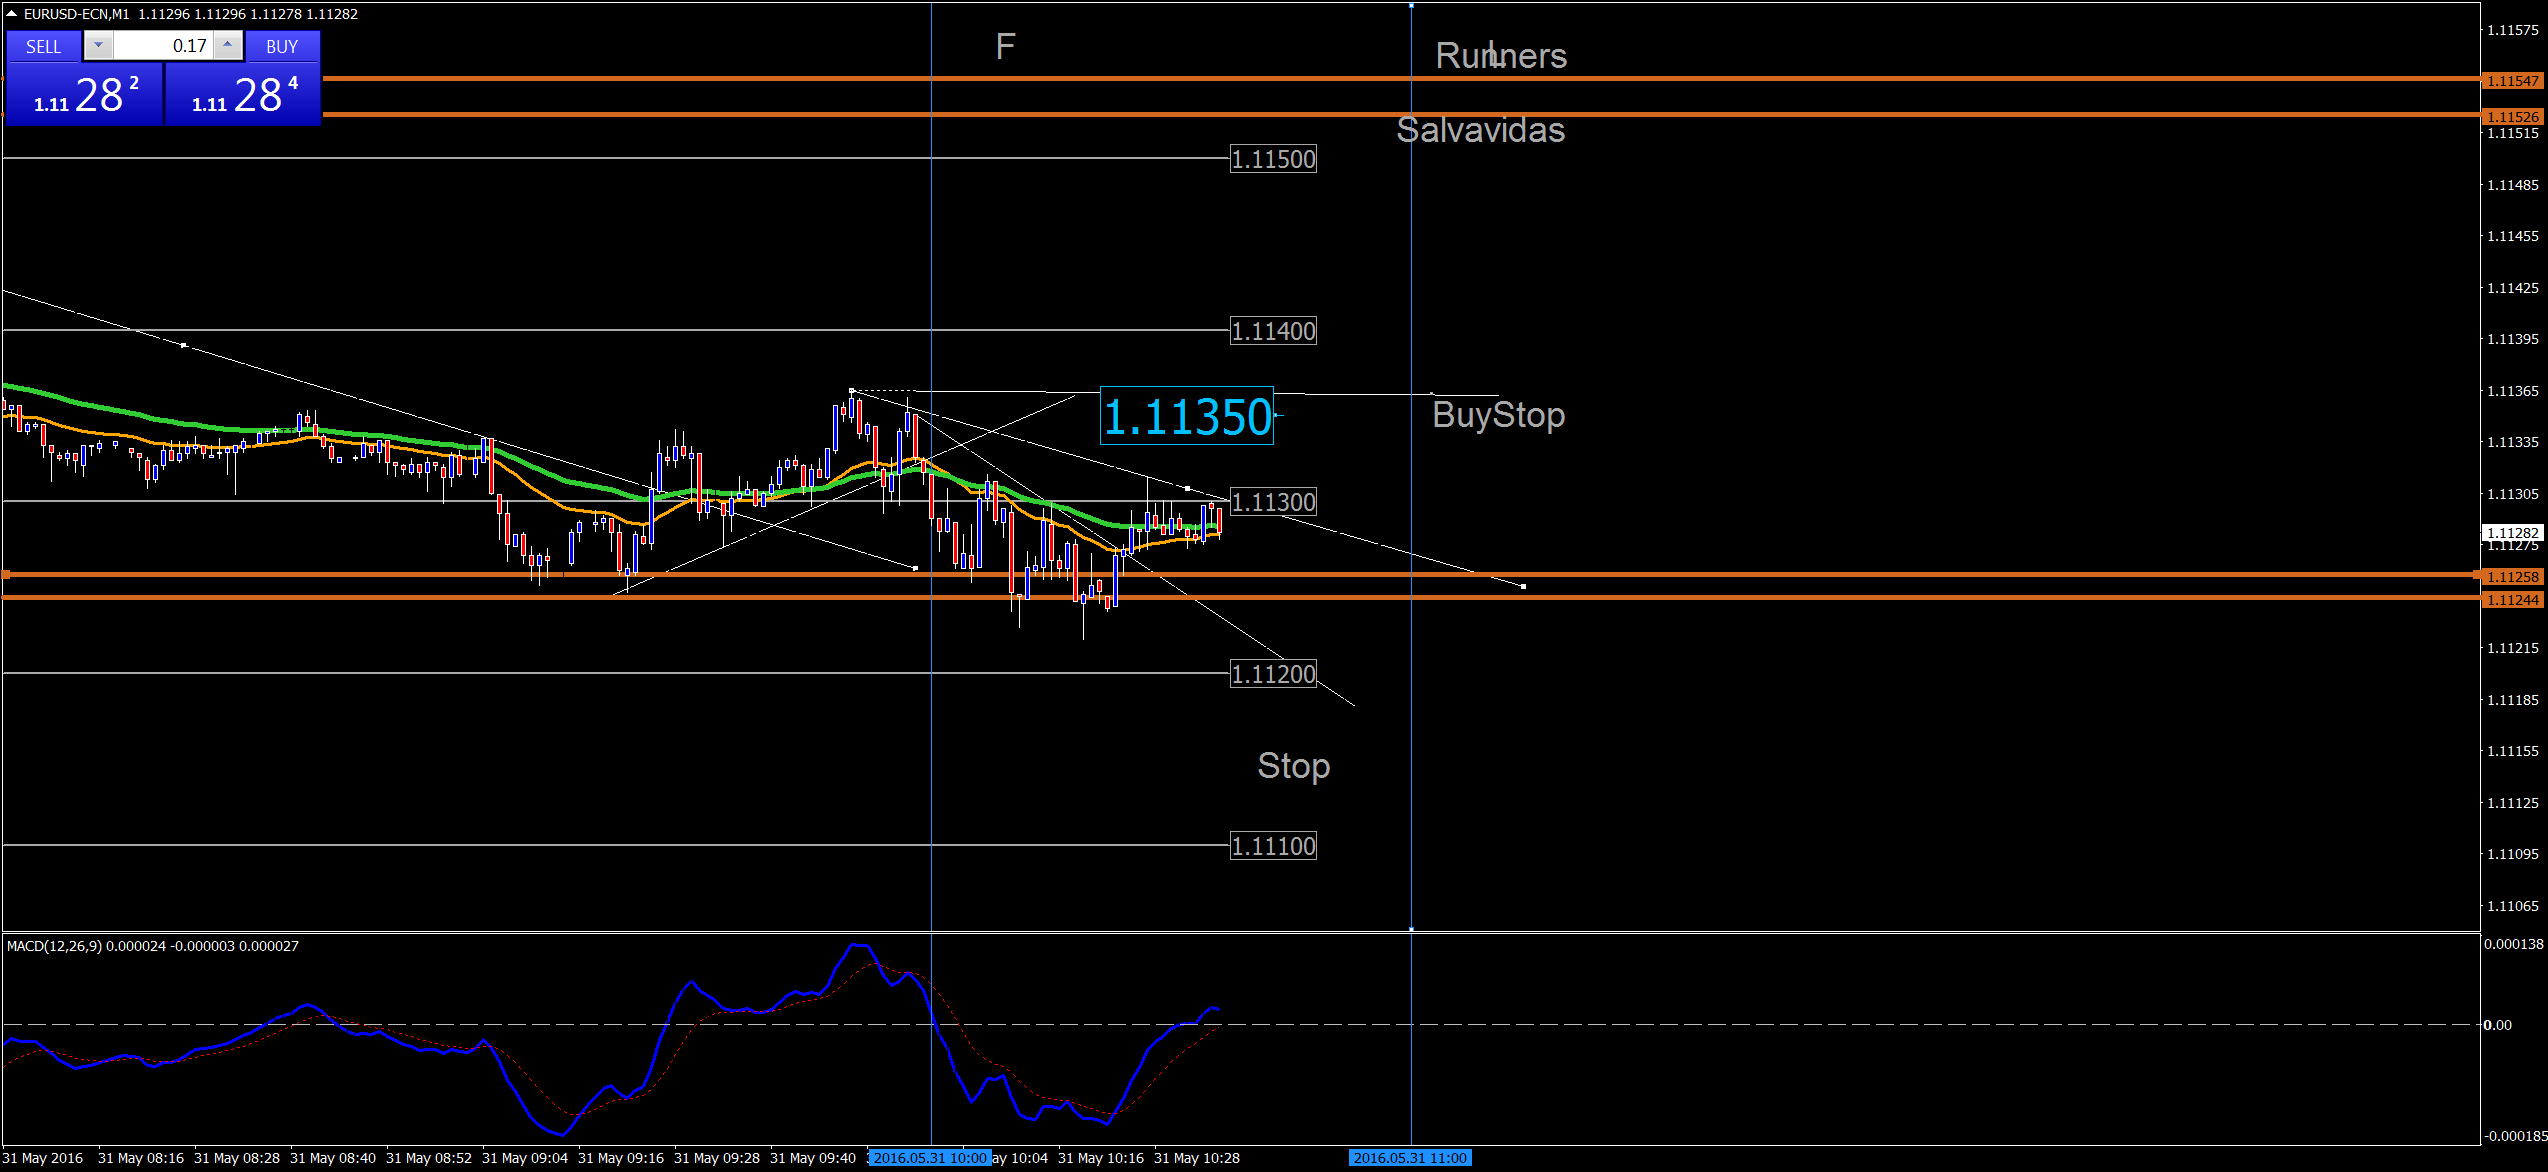This screenshot has height=1172, width=2548.
Task: Increase lot volume with up arrow
Action: pos(228,45)
